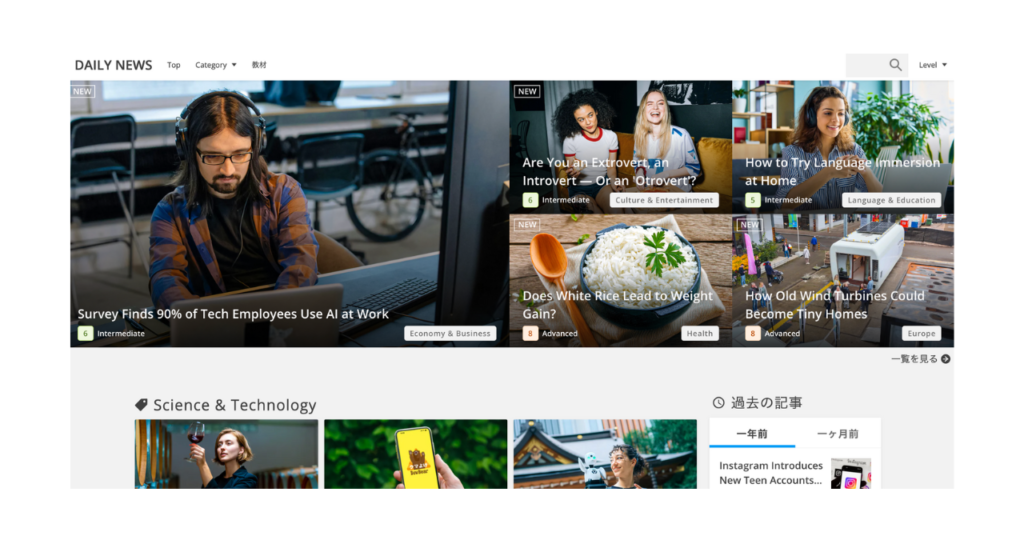Click the level 6 badge on AI survey article

tap(85, 334)
